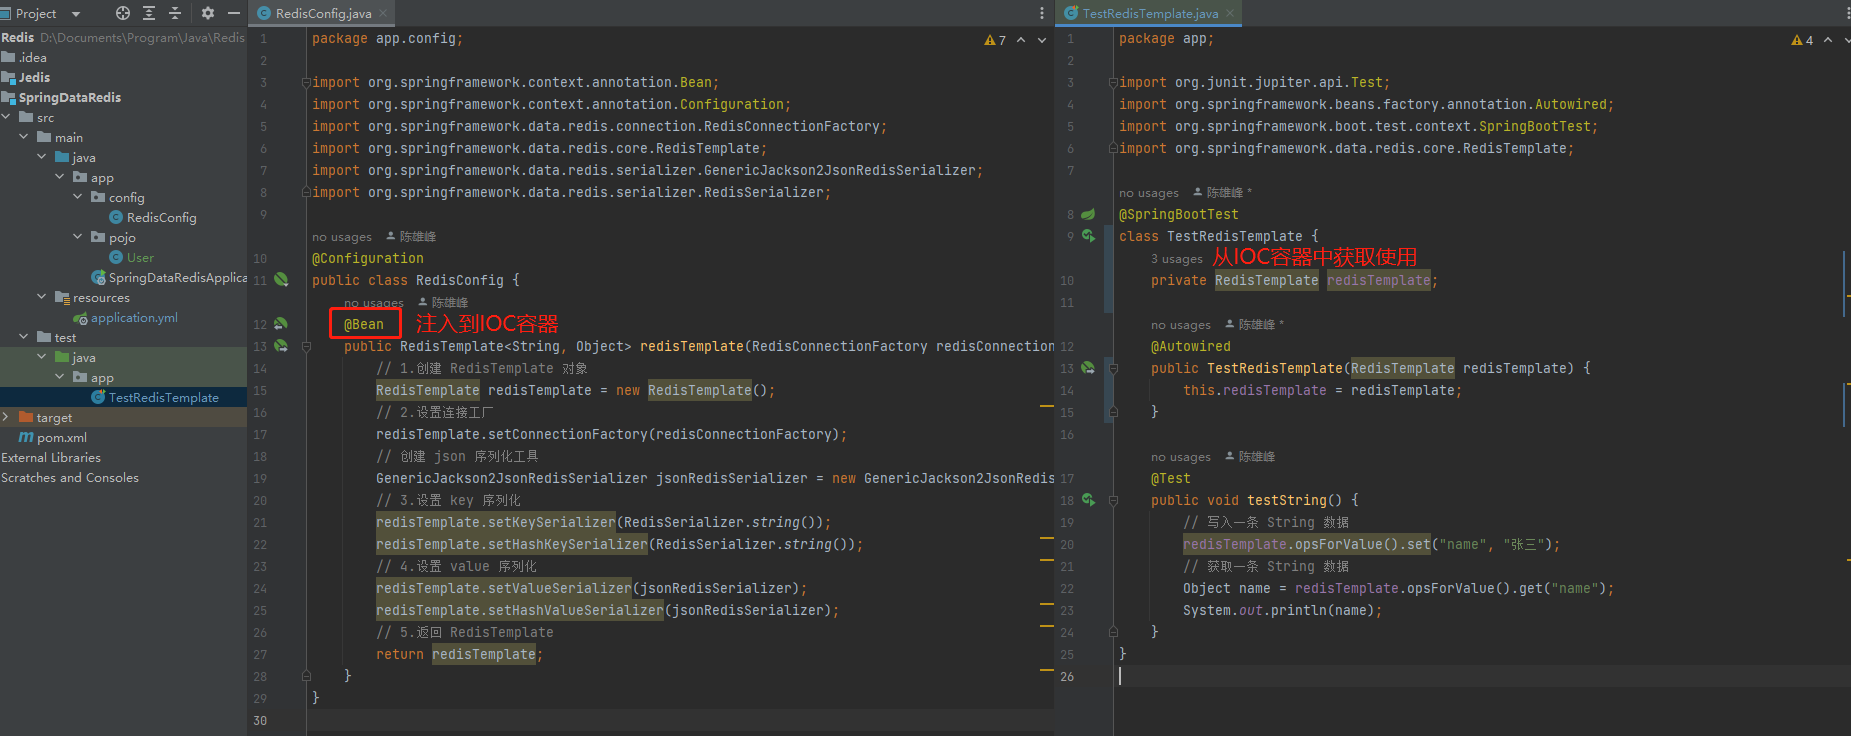Click the Spring leaf gutter icon at @SpringBootTest
Viewport: 1851px width, 736px height.
[1088, 214]
